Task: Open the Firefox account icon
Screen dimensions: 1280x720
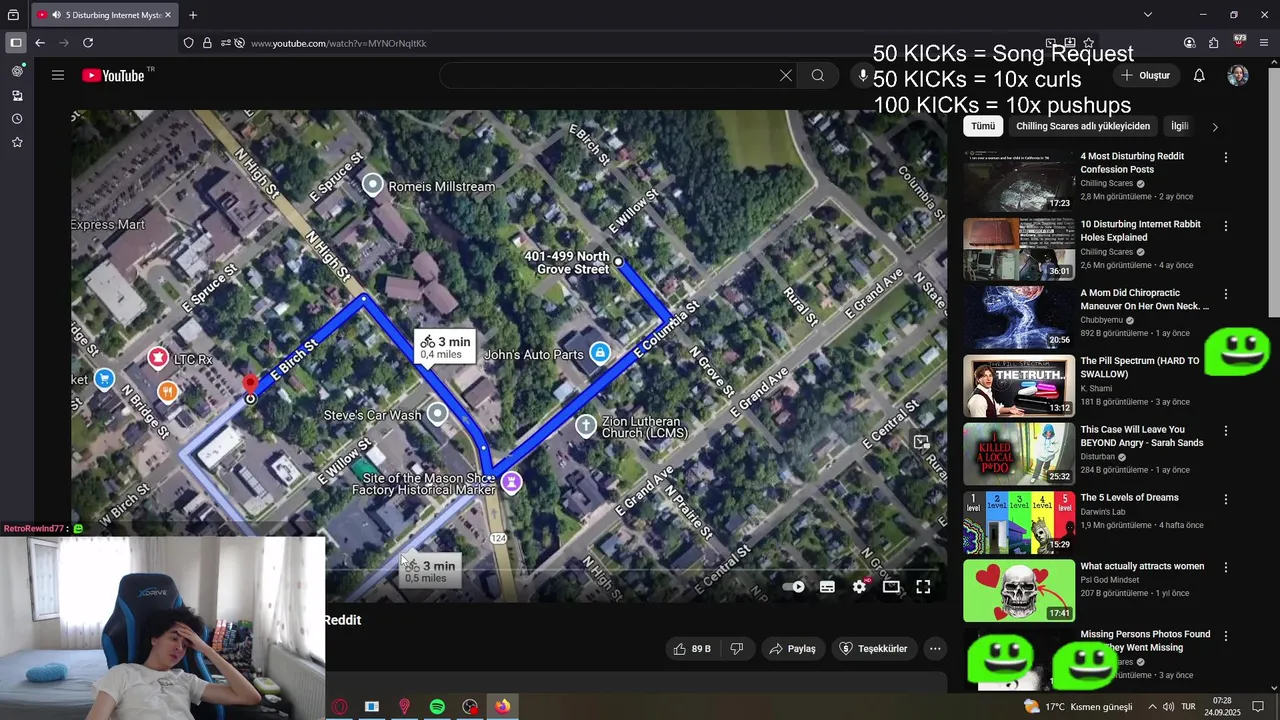Action: click(1189, 43)
